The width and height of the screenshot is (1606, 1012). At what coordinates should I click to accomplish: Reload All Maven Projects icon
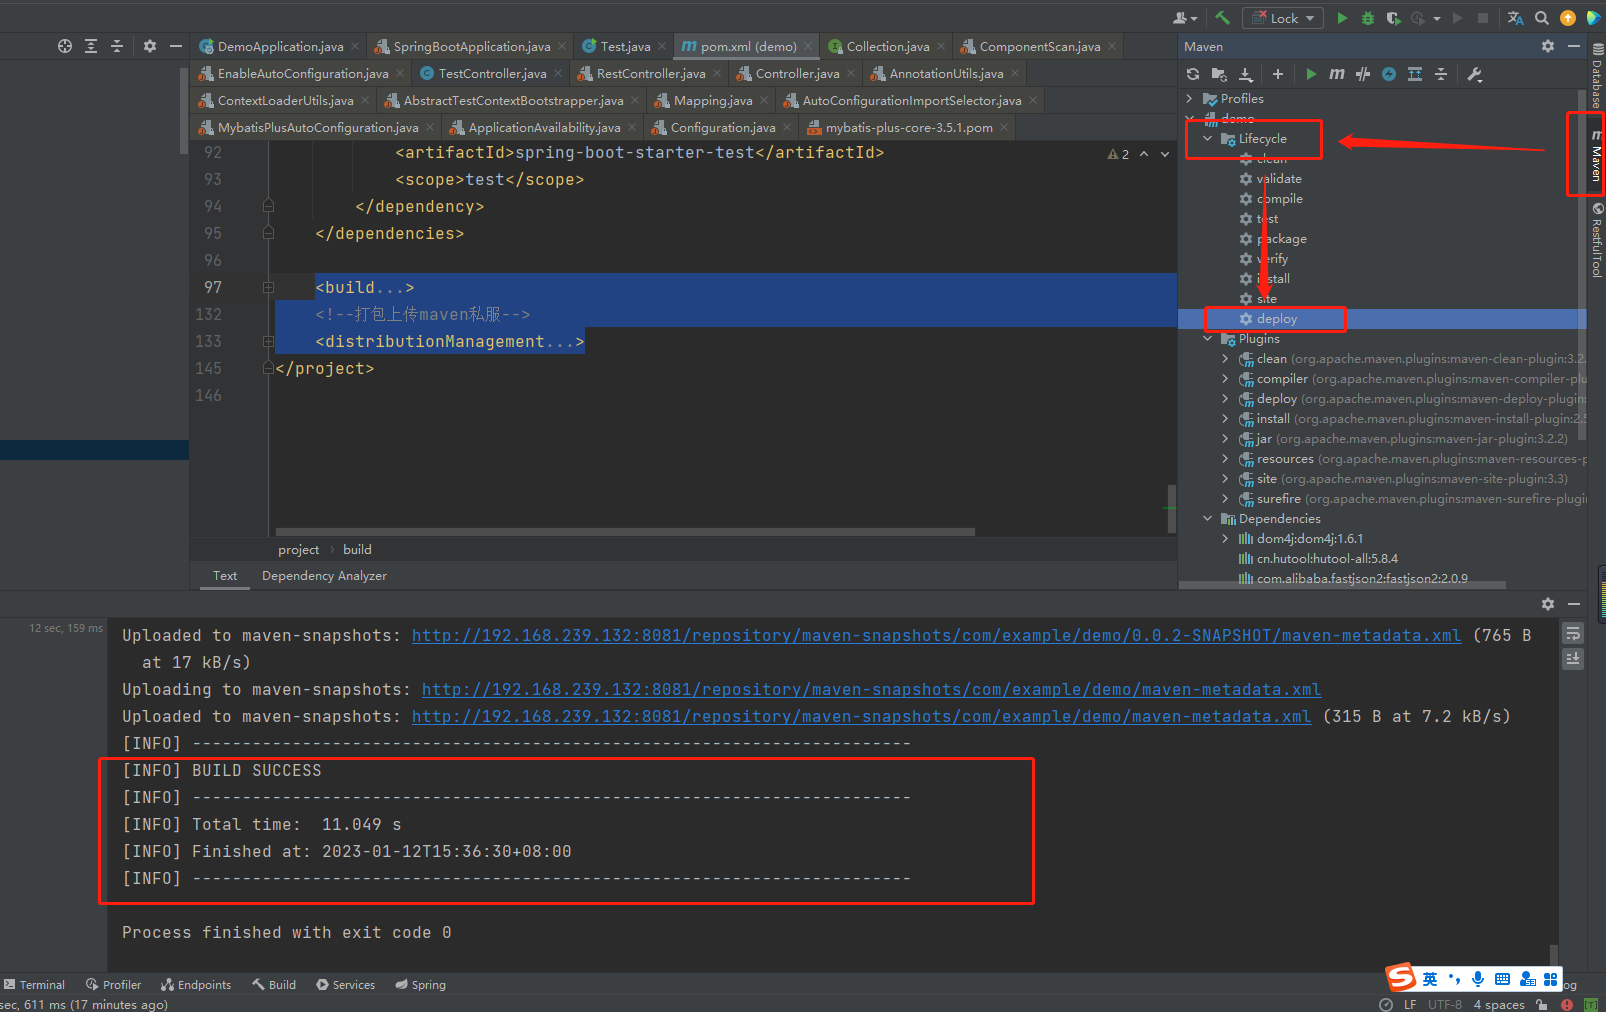(x=1193, y=74)
